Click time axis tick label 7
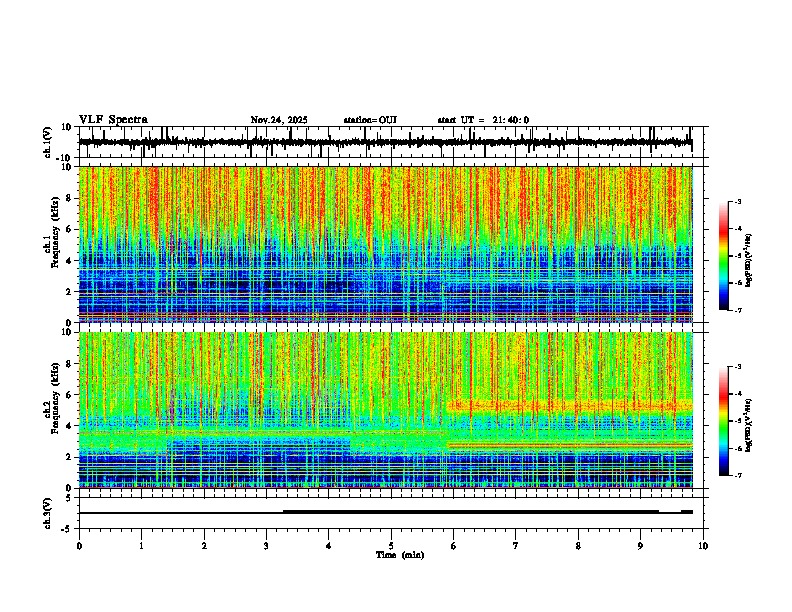Viewport: 792px width, 612px height. 516,546
